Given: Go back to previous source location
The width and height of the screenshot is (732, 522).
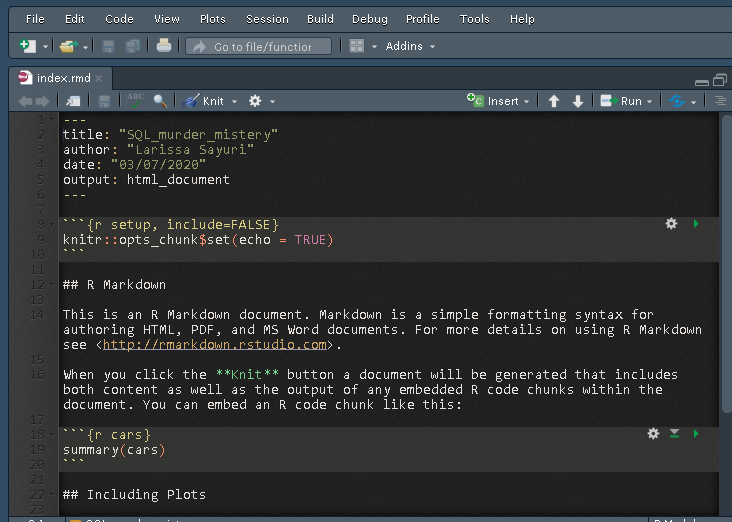Looking at the screenshot, I should pyautogui.click(x=25, y=101).
